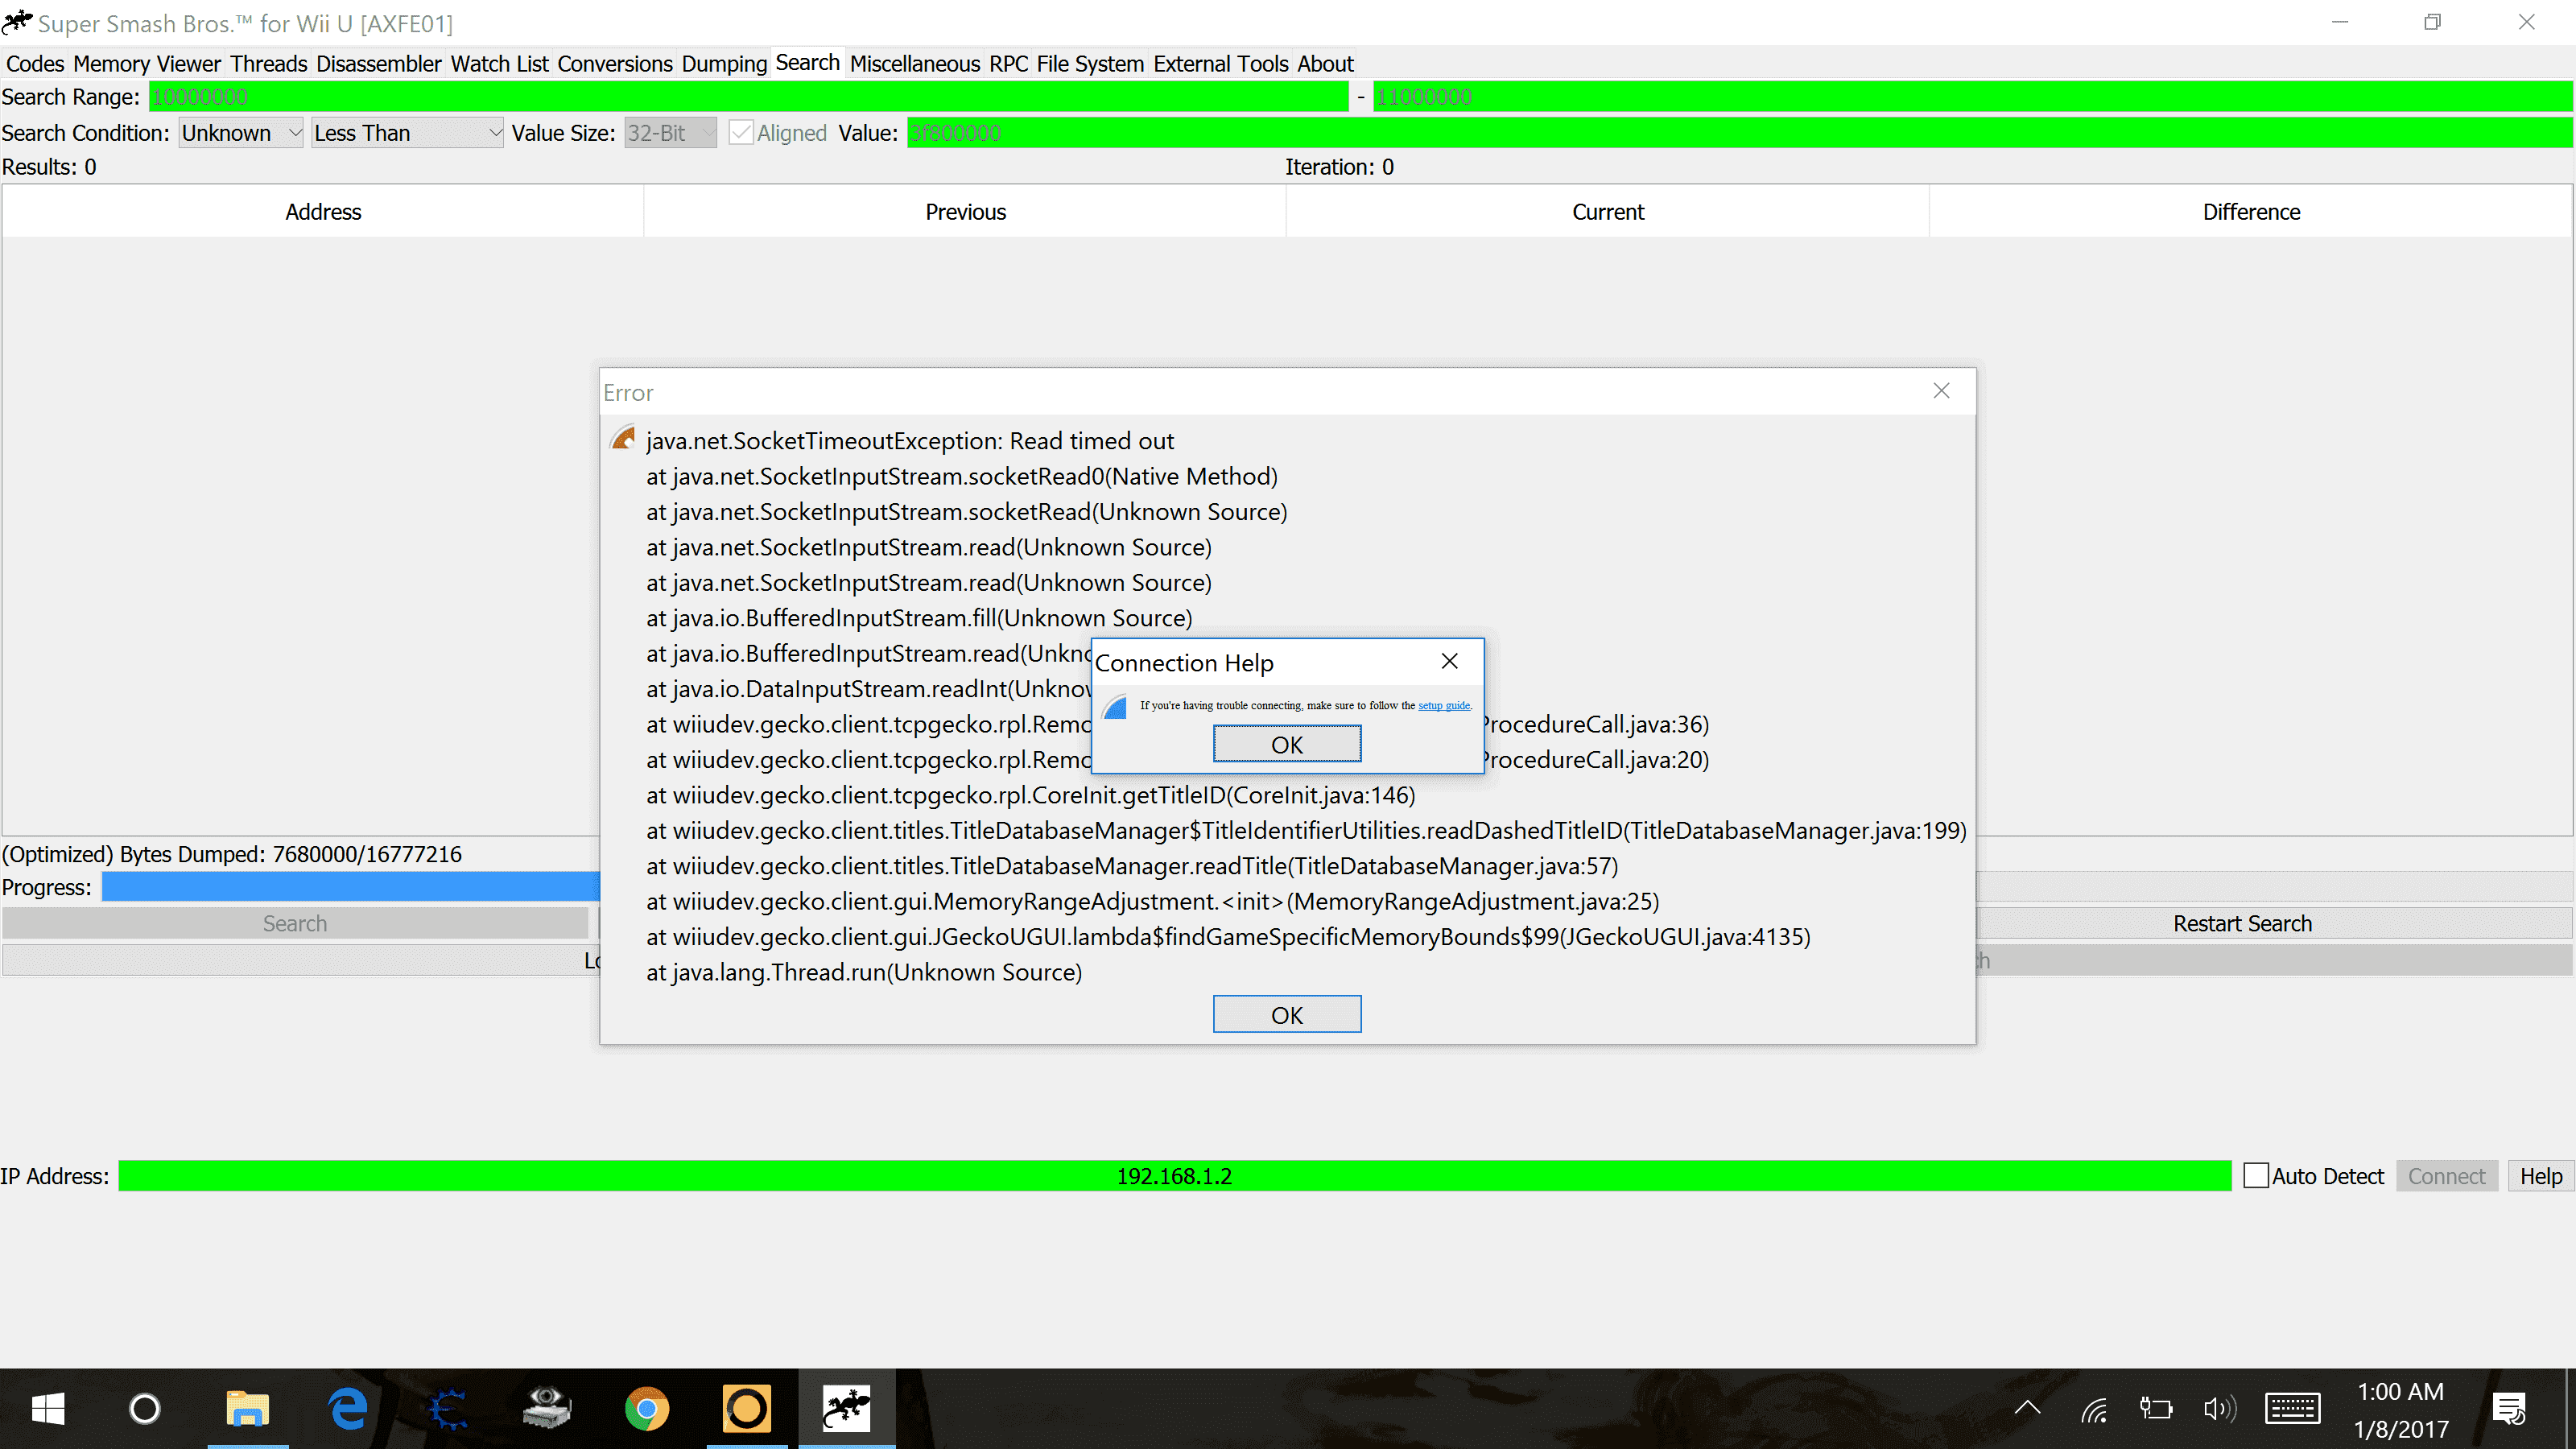The height and width of the screenshot is (1449, 2576).
Task: Click the CoreInit.getTitleID stack trace line
Action: [1031, 795]
